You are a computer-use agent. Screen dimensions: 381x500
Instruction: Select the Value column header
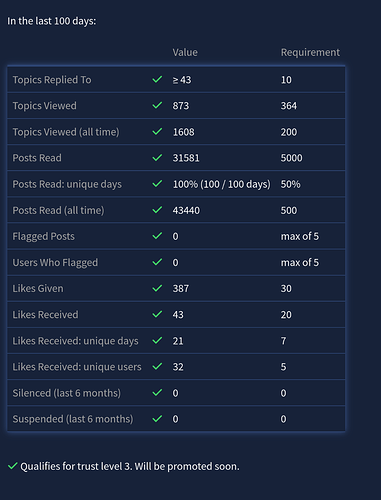tap(185, 52)
